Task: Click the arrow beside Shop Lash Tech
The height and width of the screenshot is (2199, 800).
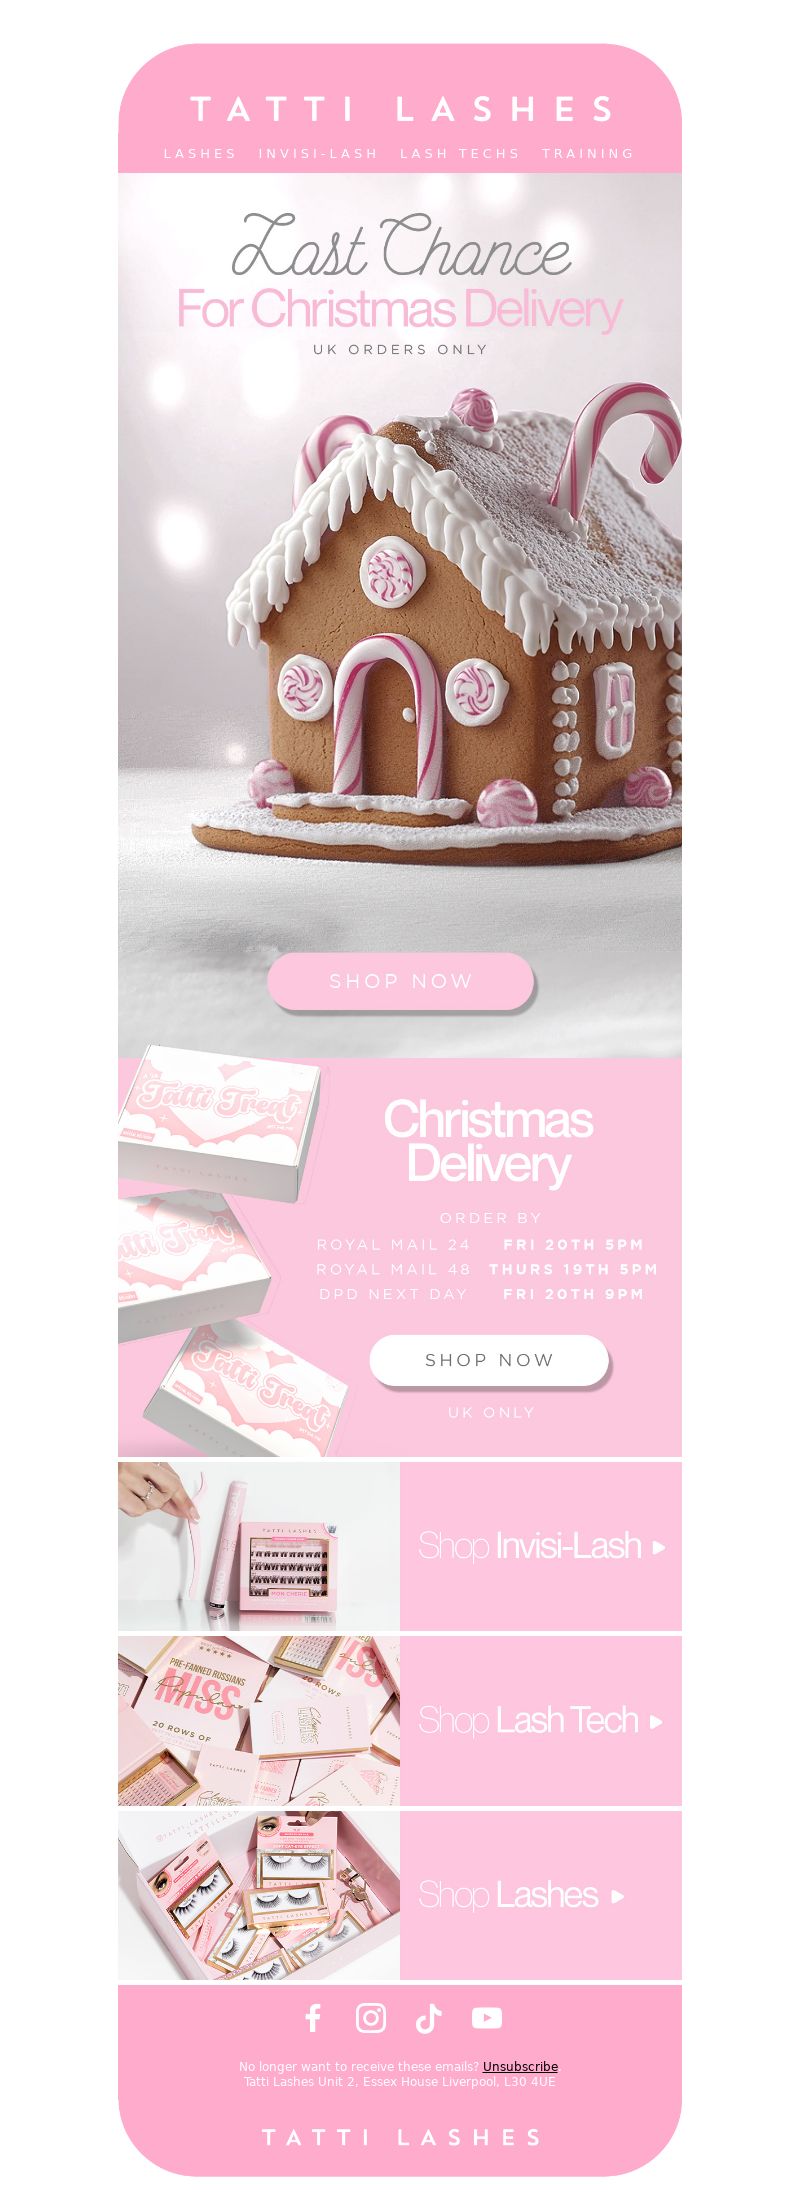Action: 656,1721
